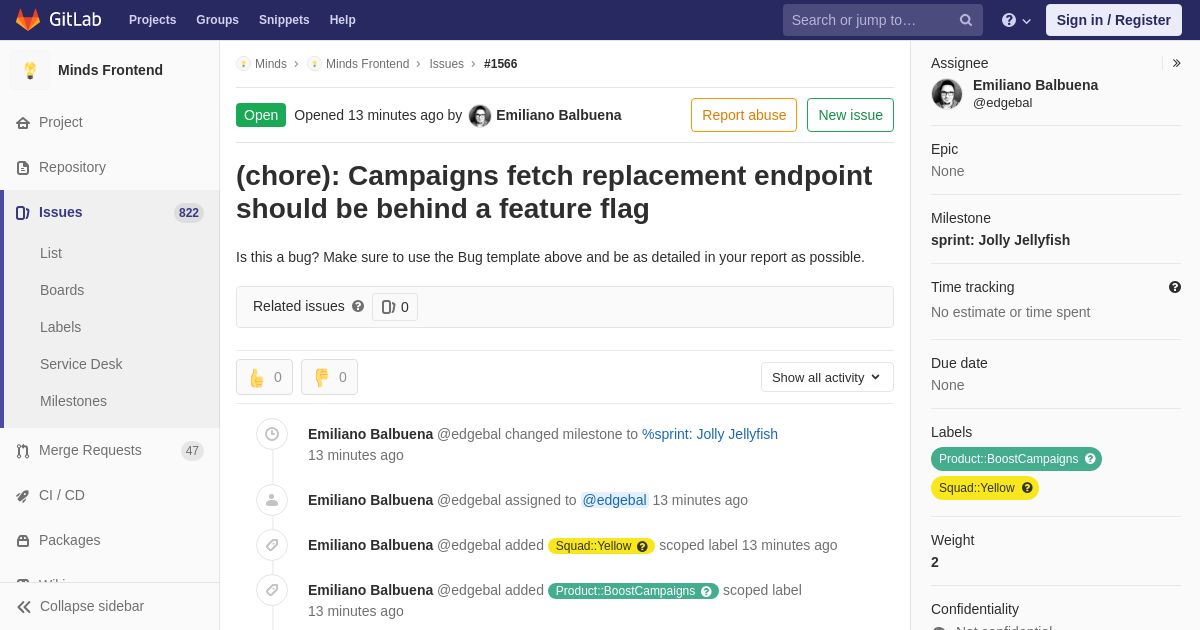Click Related issues help question icon

pos(358,306)
